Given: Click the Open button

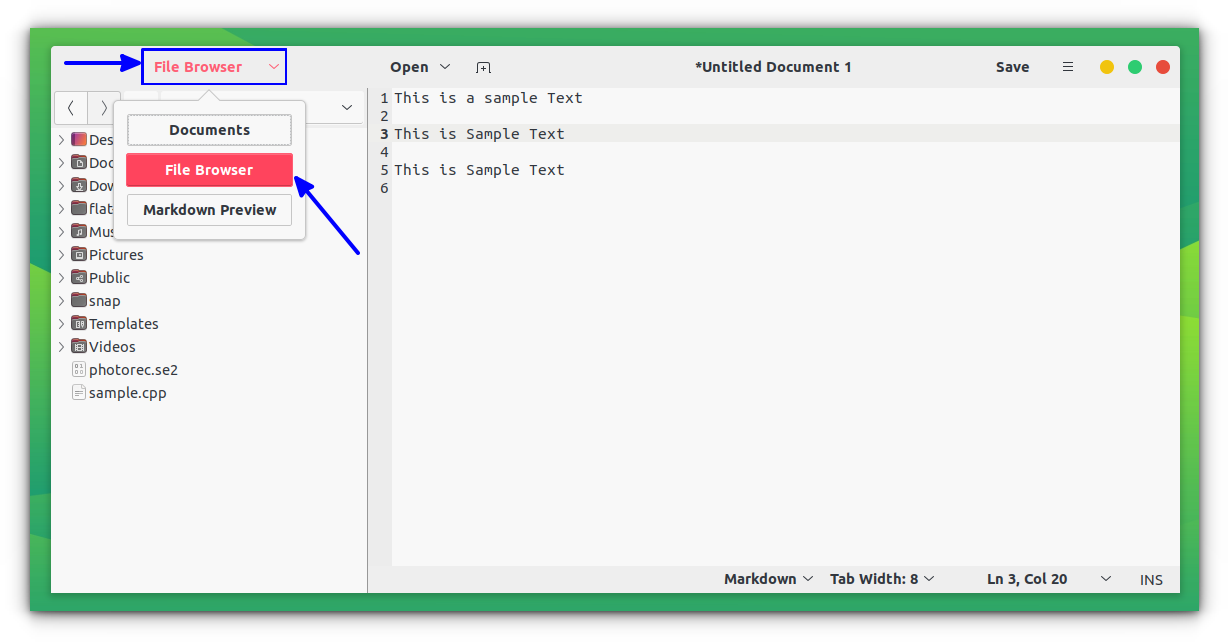Looking at the screenshot, I should pos(409,66).
